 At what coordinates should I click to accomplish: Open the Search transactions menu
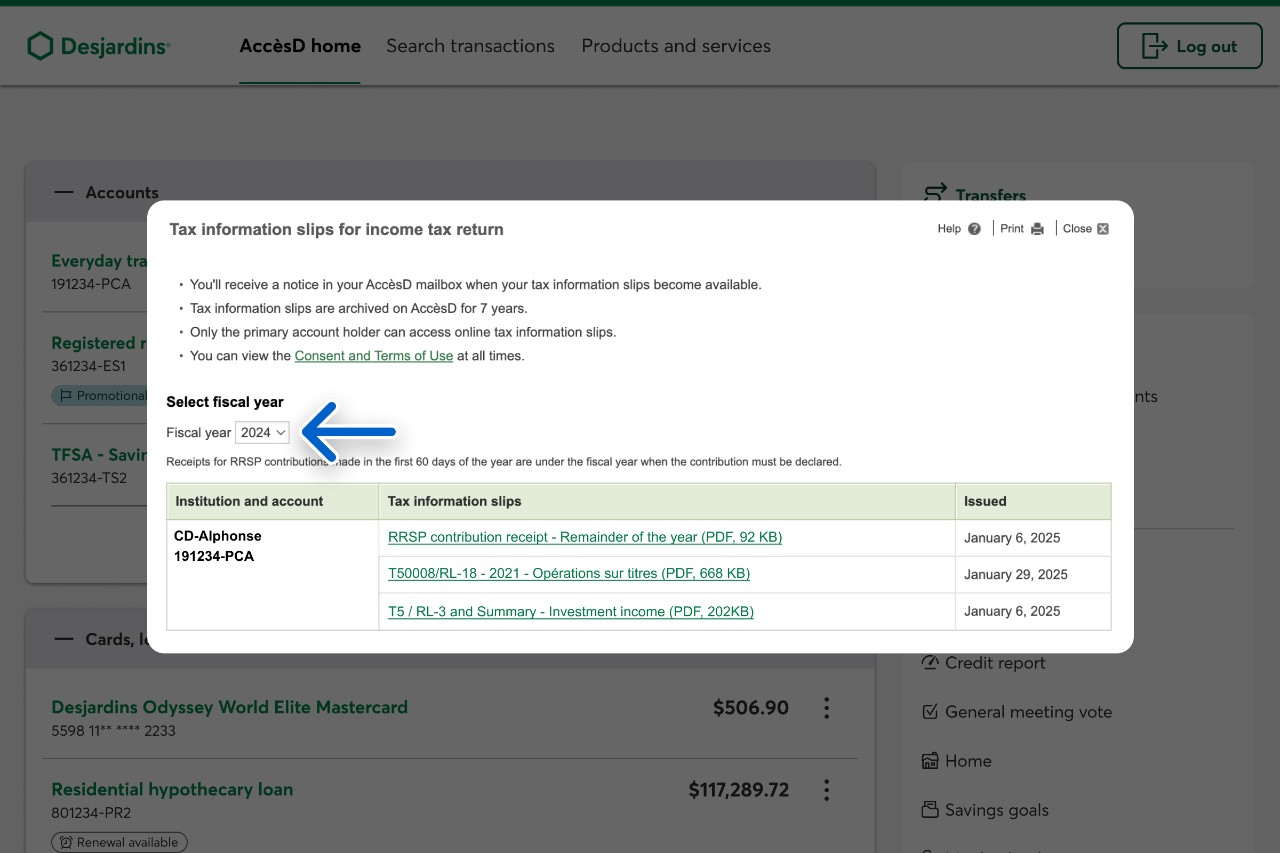click(x=470, y=46)
